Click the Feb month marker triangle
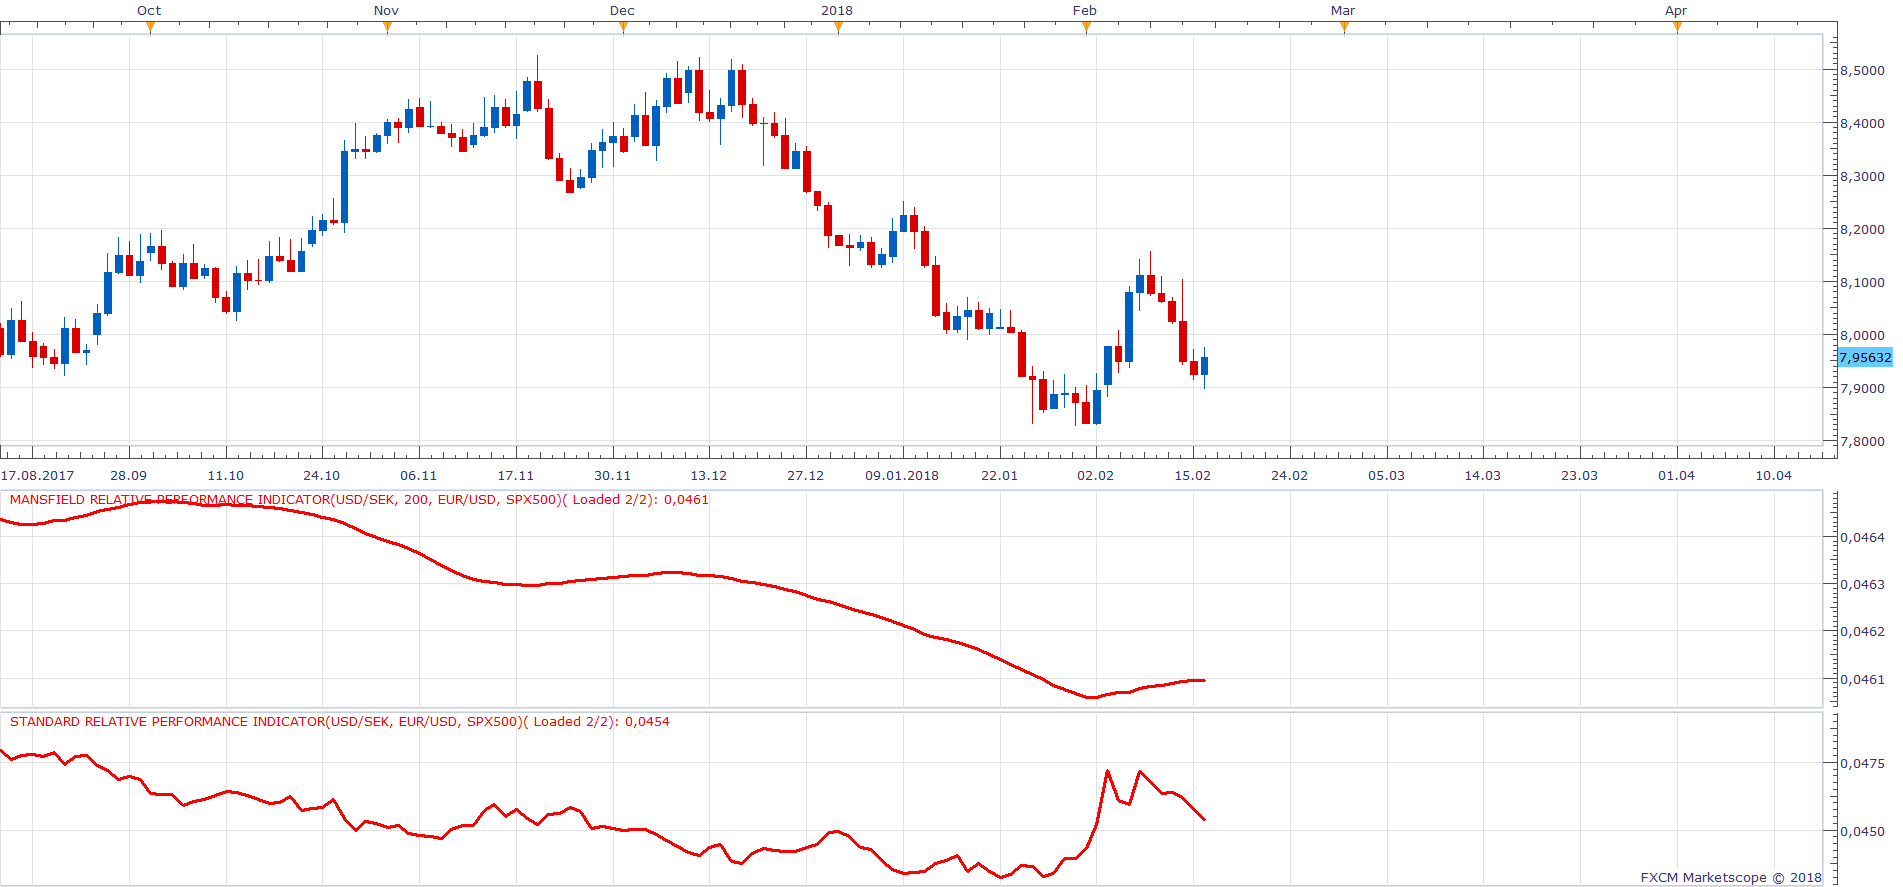The height and width of the screenshot is (887, 1903). (x=1086, y=27)
